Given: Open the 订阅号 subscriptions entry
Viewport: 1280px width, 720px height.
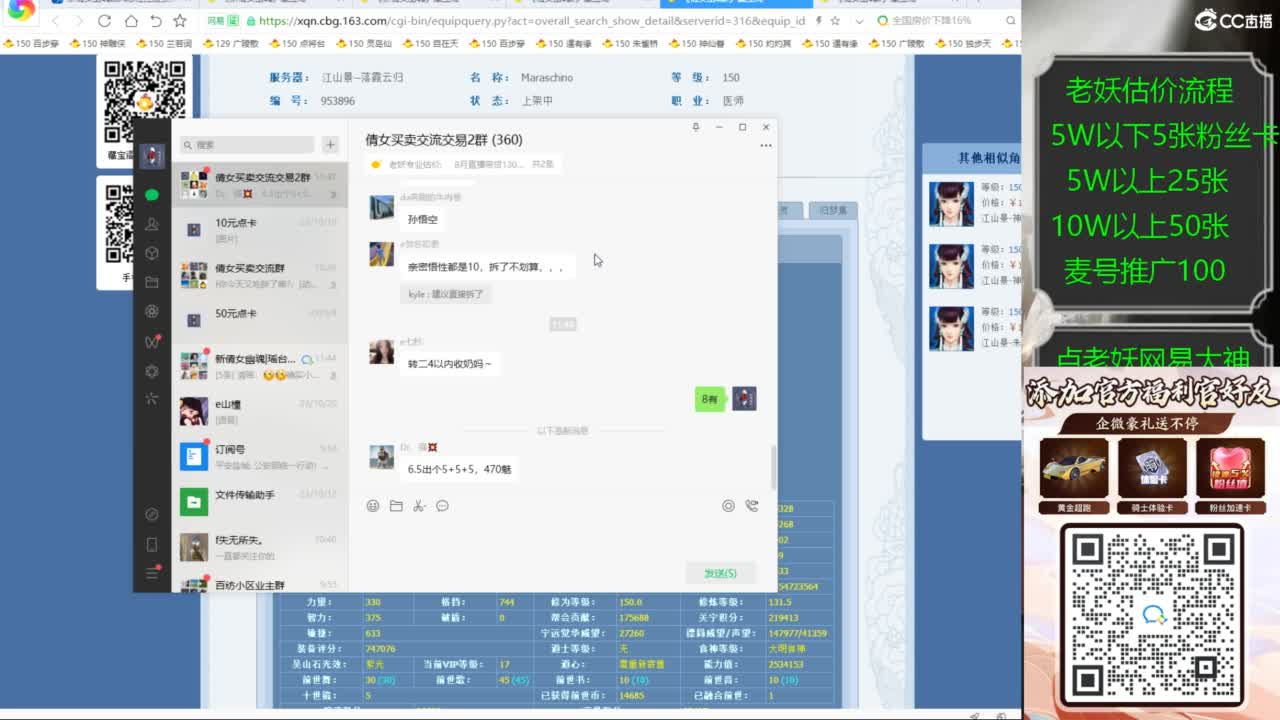Looking at the screenshot, I should point(260,456).
